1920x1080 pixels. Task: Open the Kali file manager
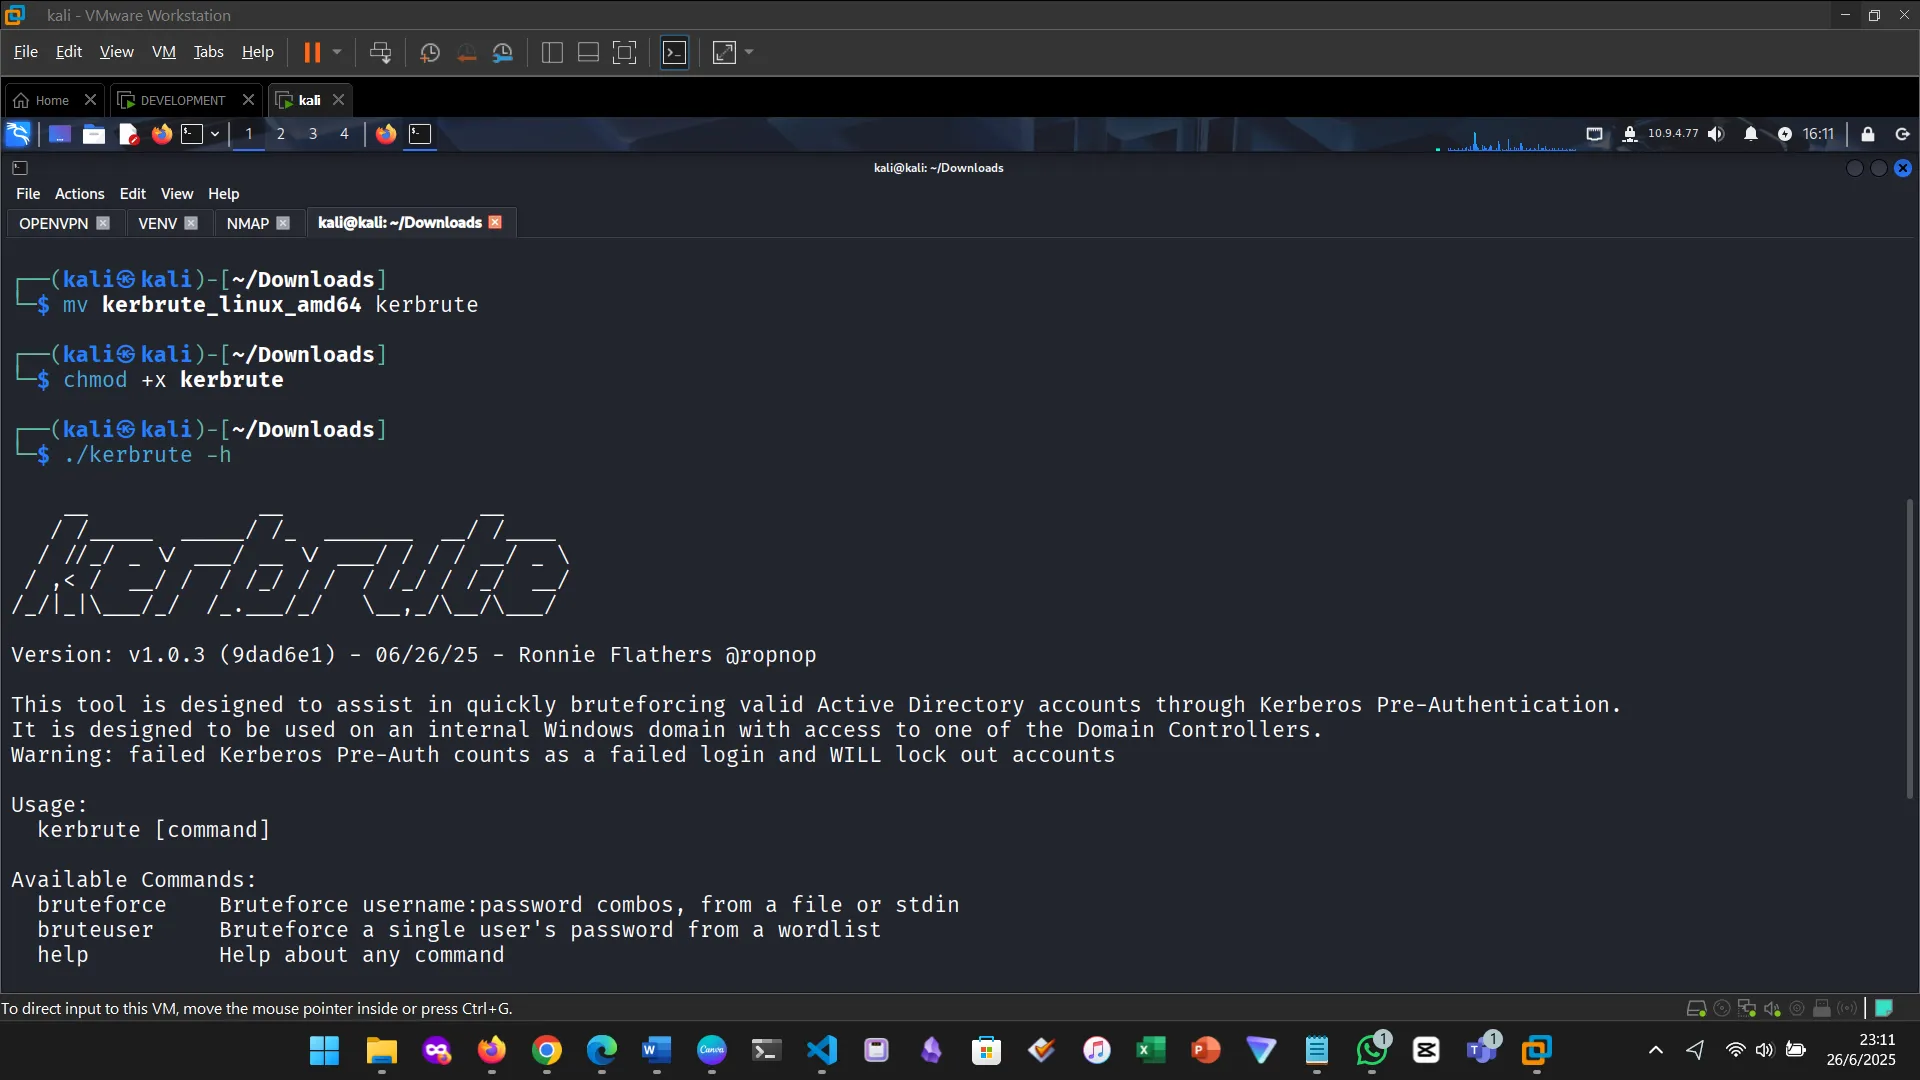(x=93, y=134)
